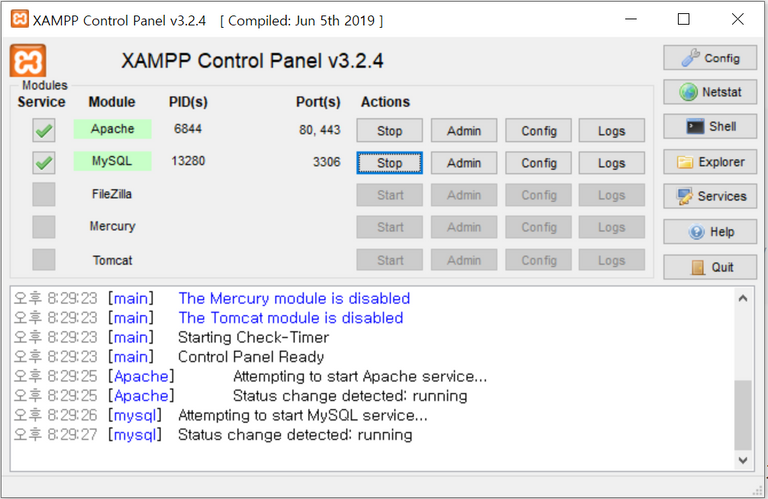The height and width of the screenshot is (499, 768).
Task: Click 'Attempting to start Apache service...' log entry
Action: pos(360,376)
